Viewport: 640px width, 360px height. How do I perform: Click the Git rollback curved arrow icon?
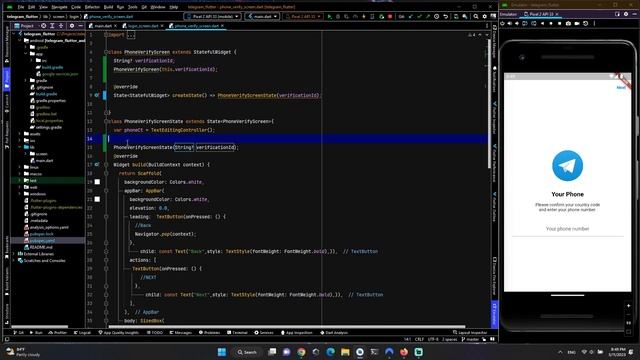[446, 17]
